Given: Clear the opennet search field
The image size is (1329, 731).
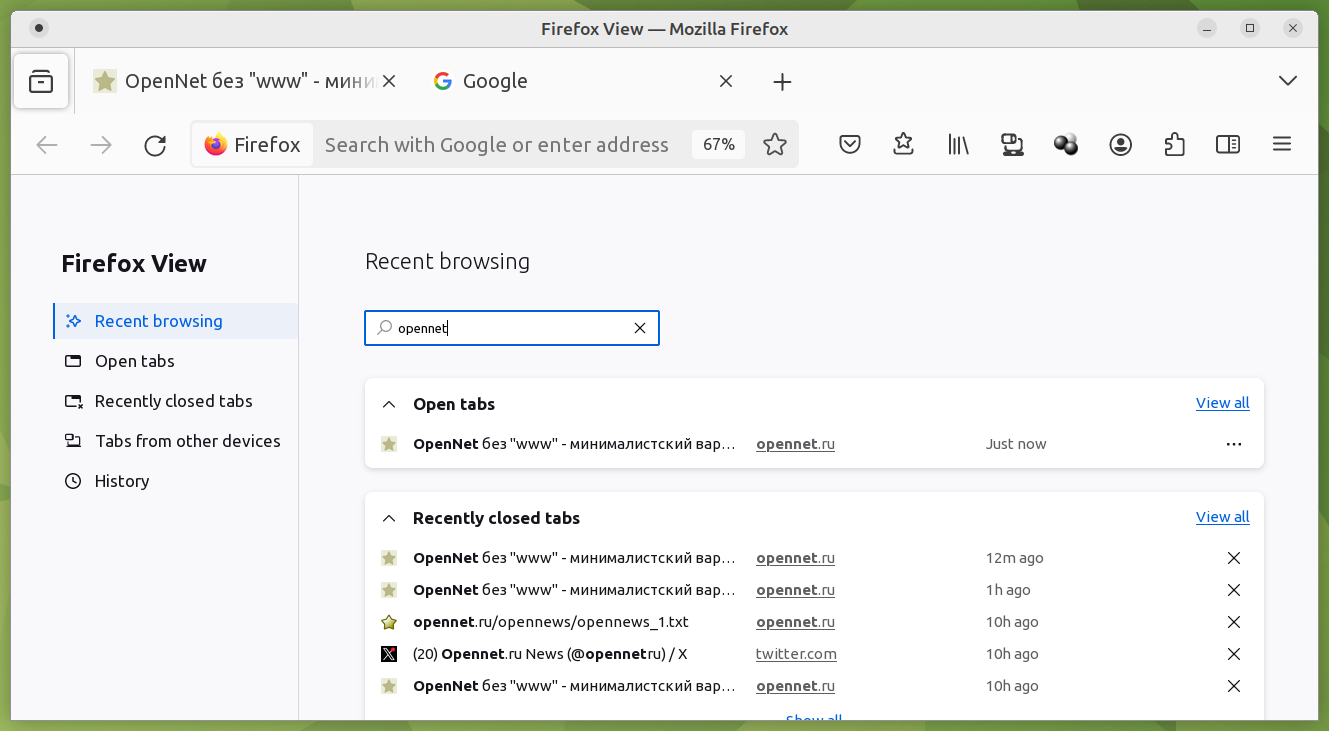Looking at the screenshot, I should (640, 328).
